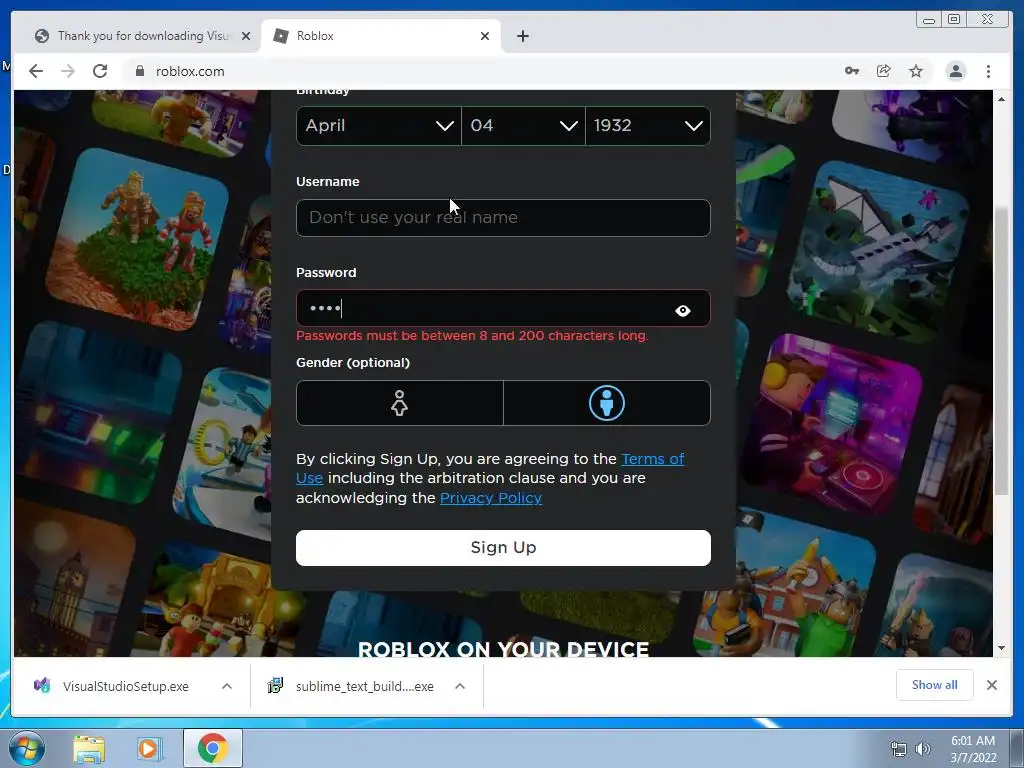The height and width of the screenshot is (768, 1024).
Task: Open the birthday day dropdown showing 04
Action: pyautogui.click(x=523, y=125)
